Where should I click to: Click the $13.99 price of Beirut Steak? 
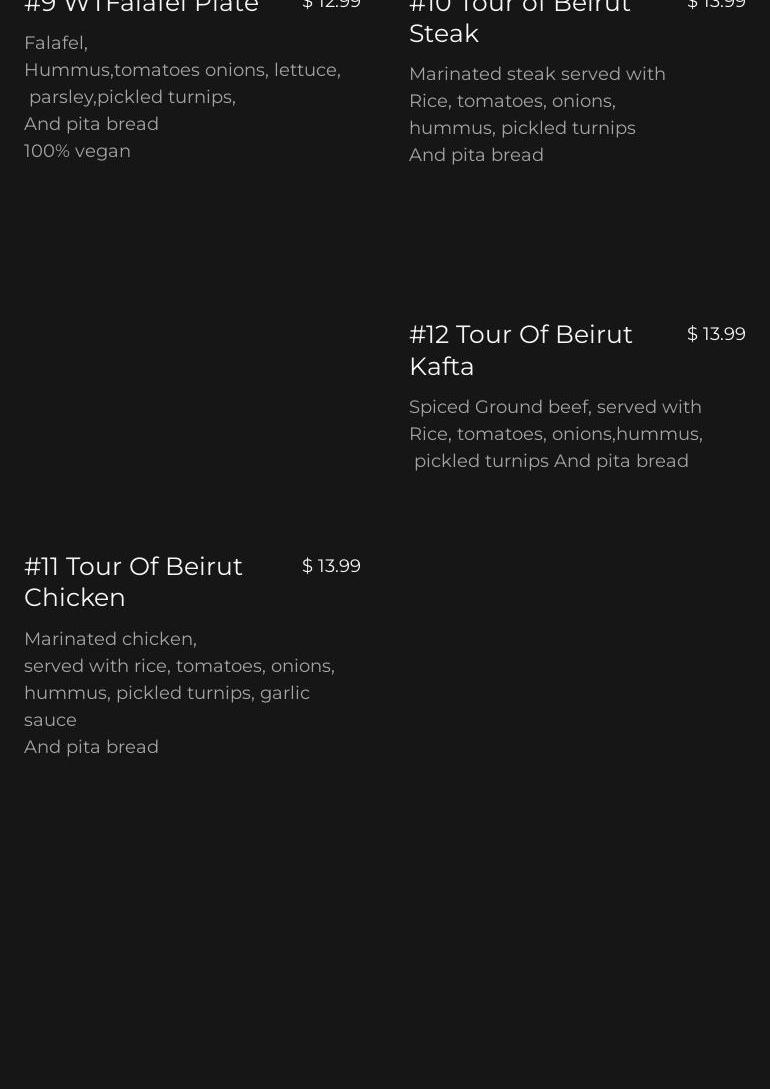click(716, 4)
